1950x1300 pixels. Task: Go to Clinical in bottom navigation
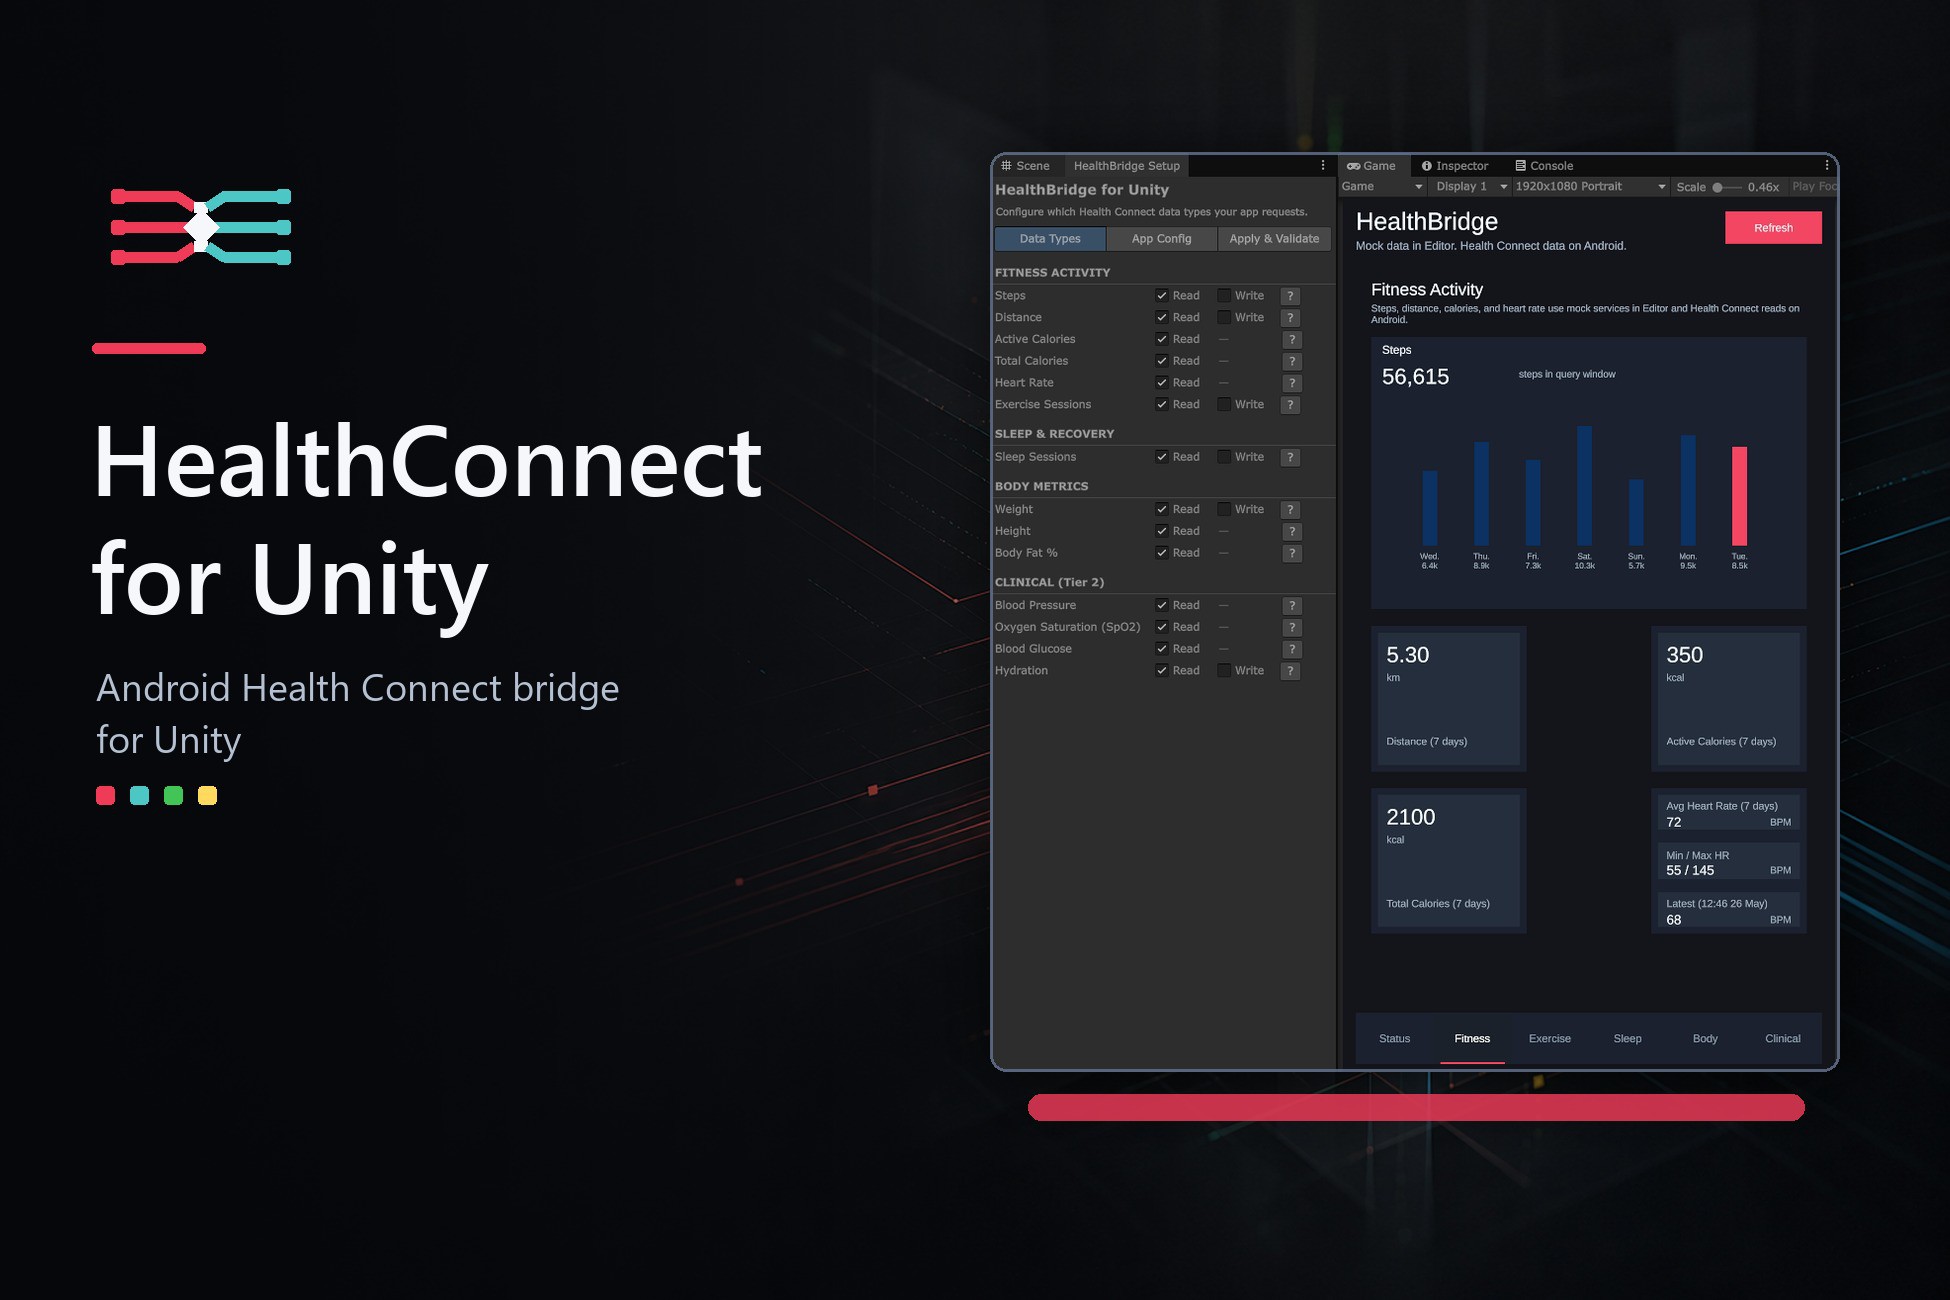point(1783,1039)
